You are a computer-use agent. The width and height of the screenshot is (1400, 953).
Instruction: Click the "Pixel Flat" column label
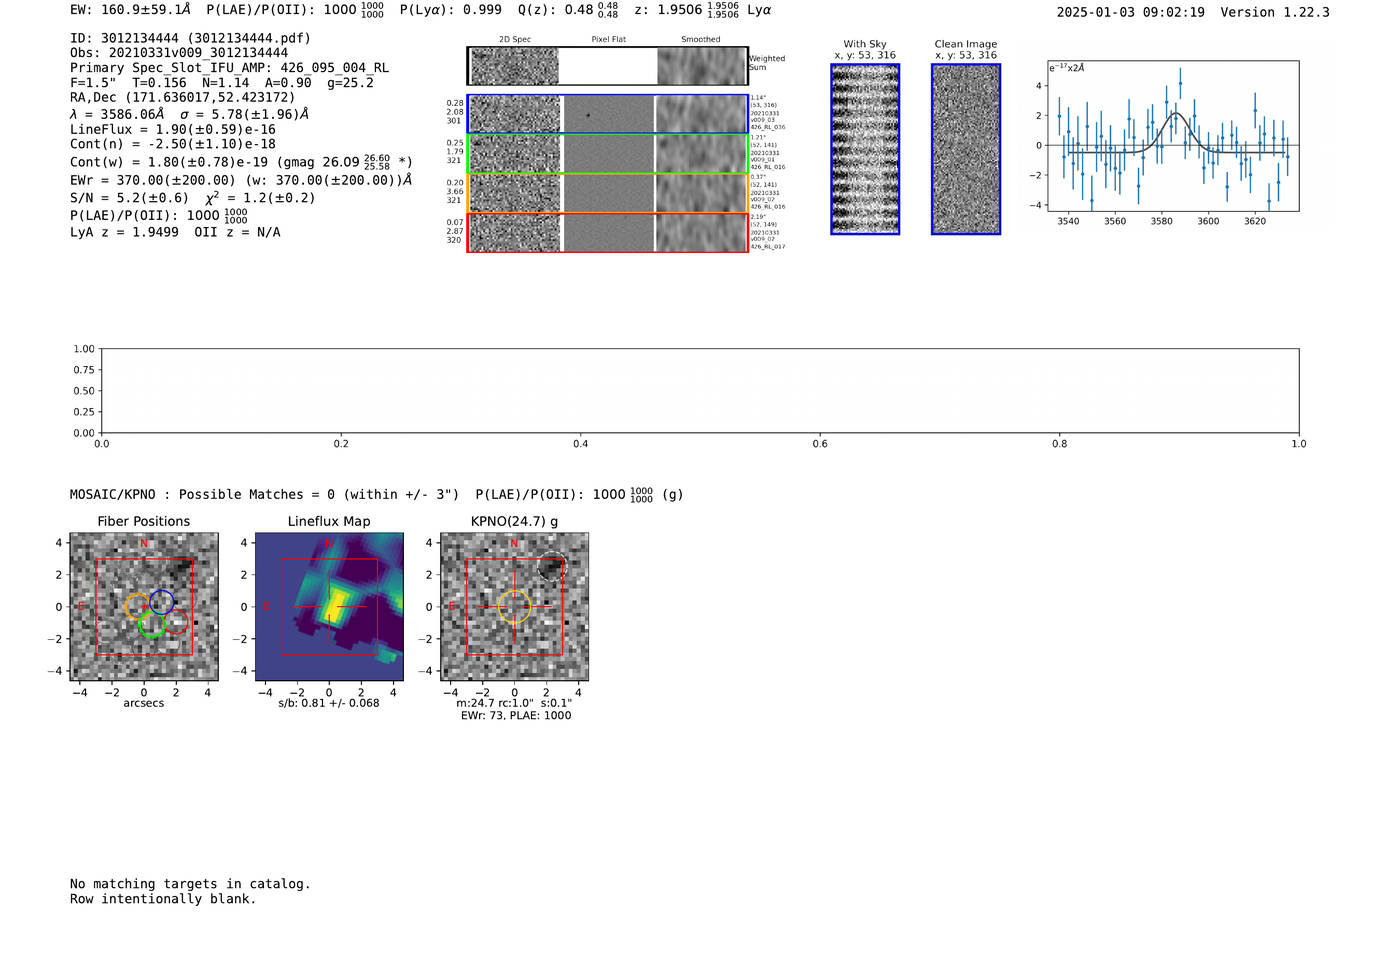coord(608,40)
